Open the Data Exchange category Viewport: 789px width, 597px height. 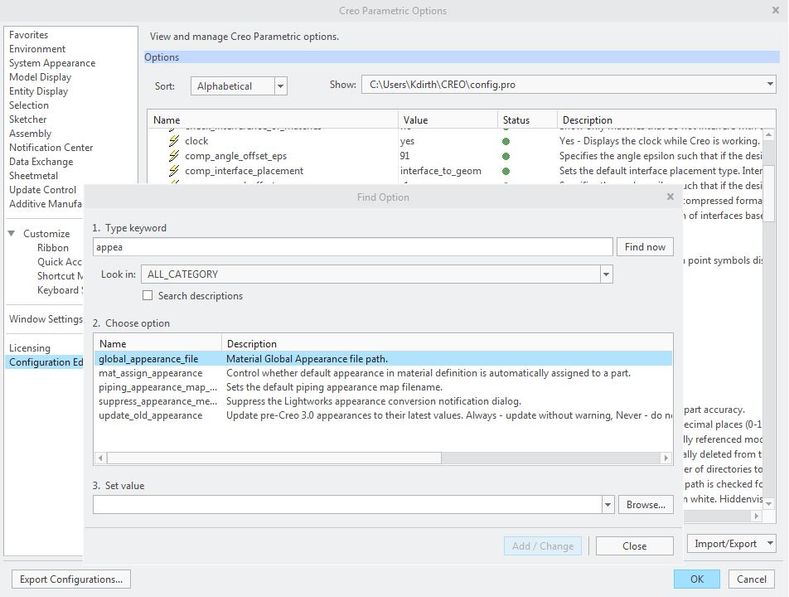coord(41,162)
